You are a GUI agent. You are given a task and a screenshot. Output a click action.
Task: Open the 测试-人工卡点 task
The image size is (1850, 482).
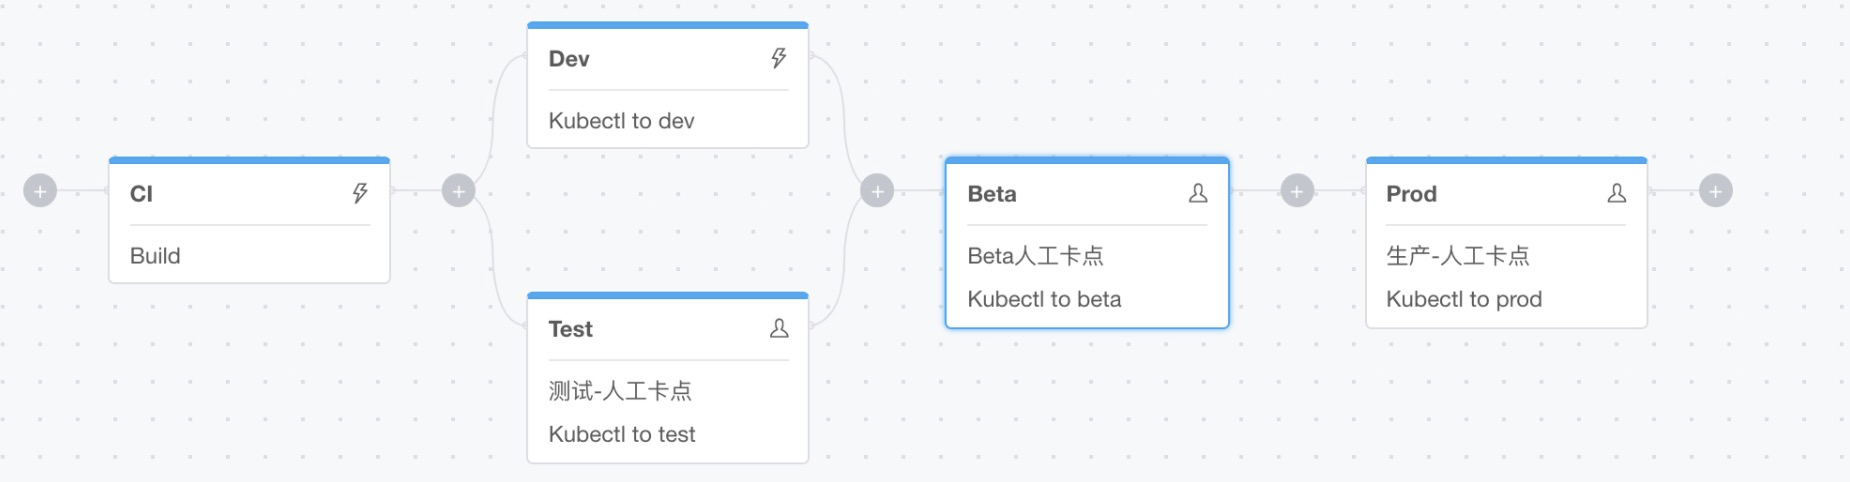point(620,391)
